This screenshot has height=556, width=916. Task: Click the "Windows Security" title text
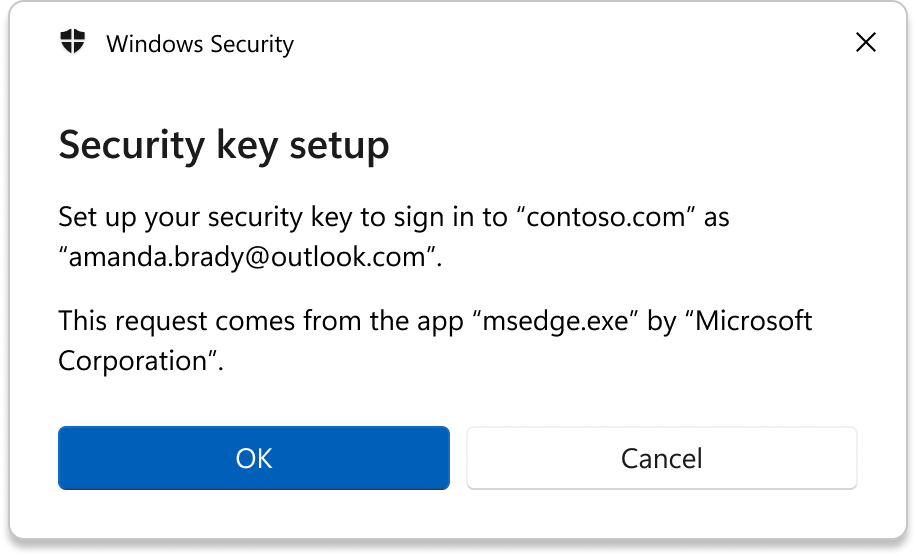(200, 44)
